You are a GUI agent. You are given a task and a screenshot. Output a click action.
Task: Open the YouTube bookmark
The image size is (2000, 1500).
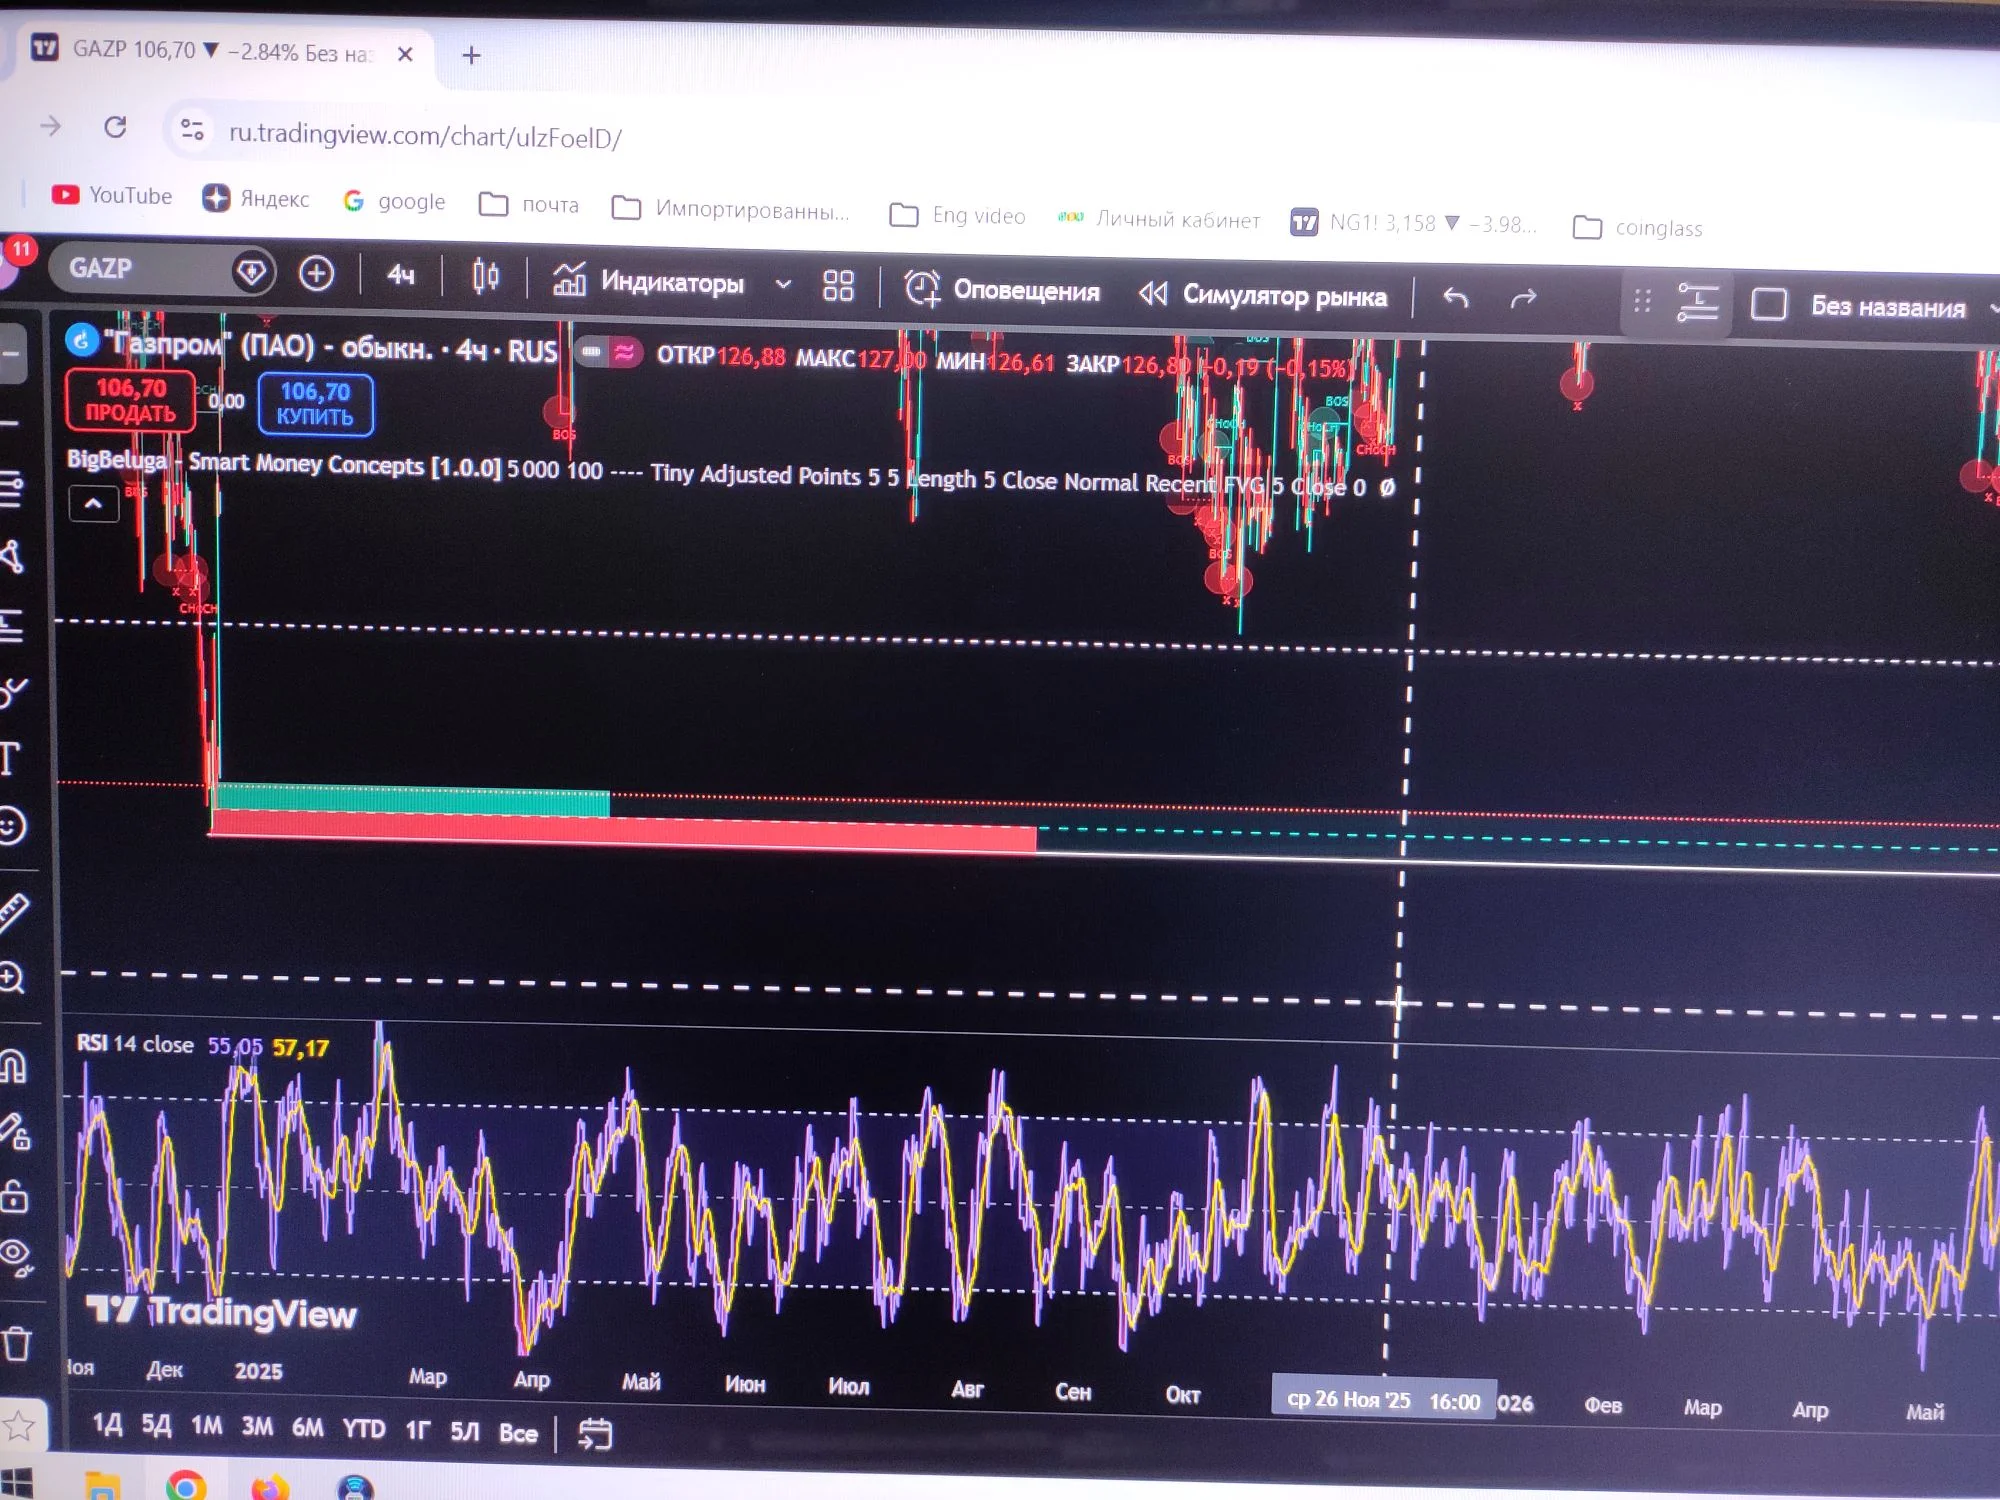[112, 195]
